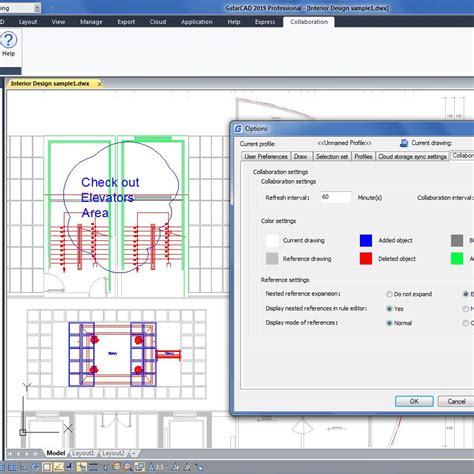Open the Application ribbon tab
This screenshot has width=474, height=474.
[197, 22]
